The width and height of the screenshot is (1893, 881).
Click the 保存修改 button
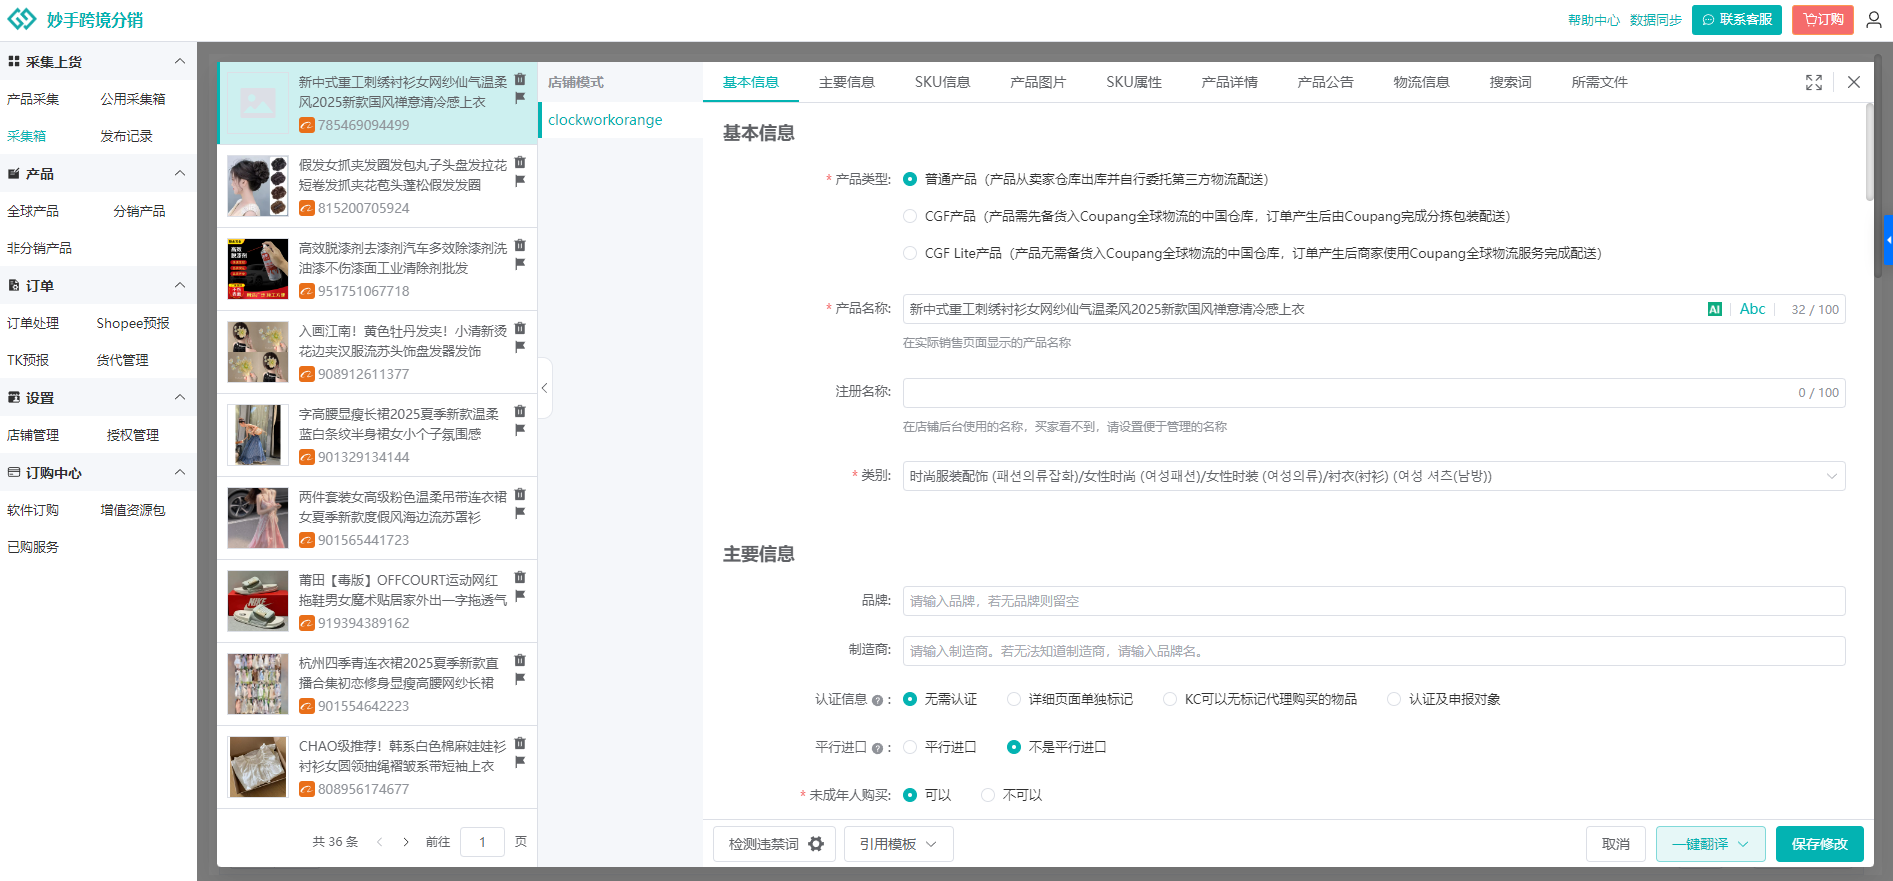pos(1819,844)
